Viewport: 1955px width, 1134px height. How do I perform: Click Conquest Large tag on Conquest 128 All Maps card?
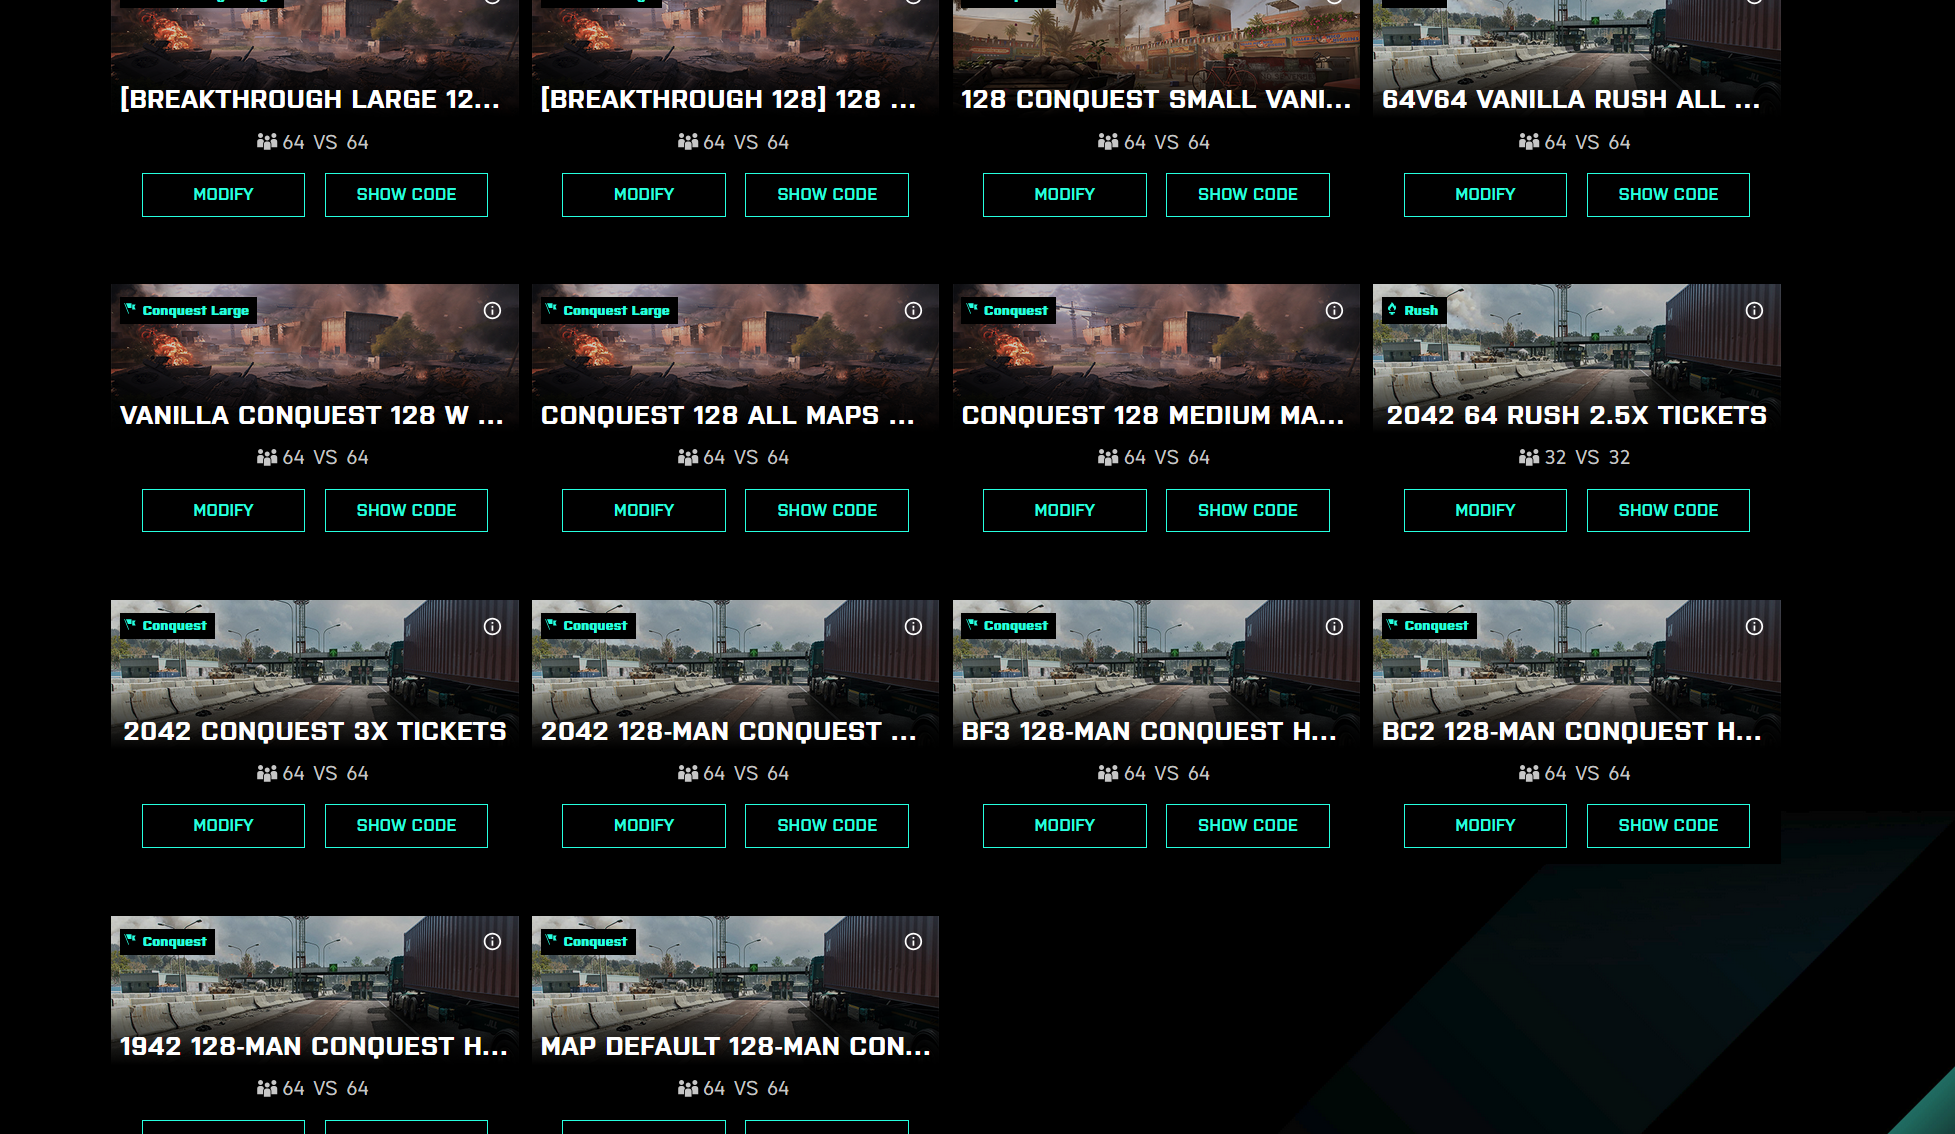point(609,310)
